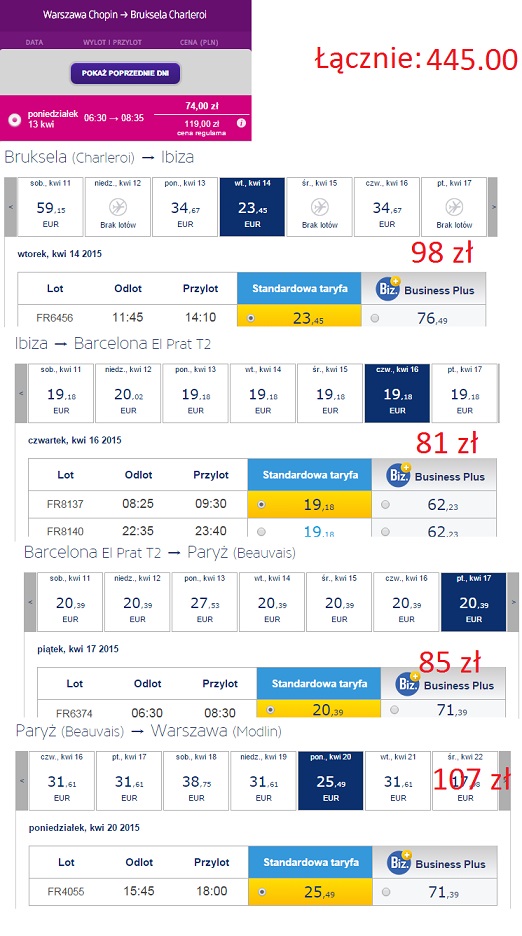522x936 pixels.
Task: Select the Business Plus 76,49 fare for FR6456
Action: [x=374, y=318]
